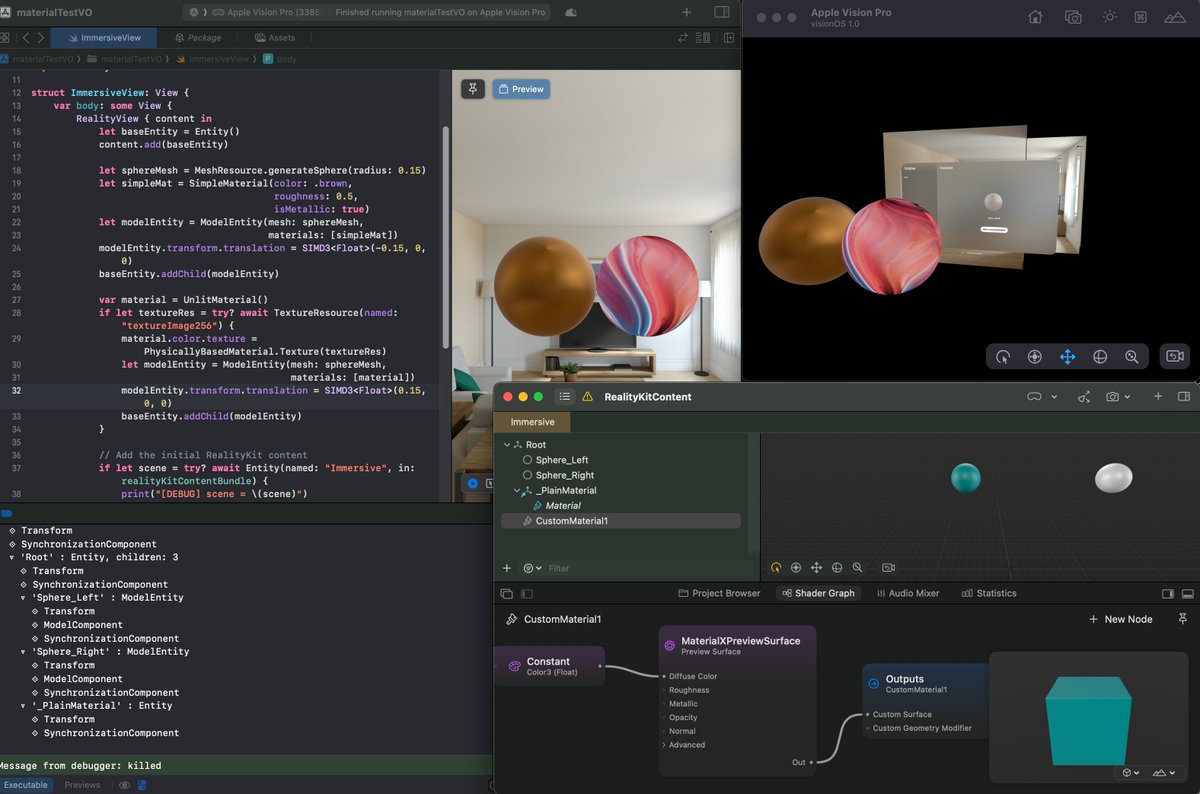The image size is (1200, 794).
Task: Pin the Xcode preview canvas
Action: [473, 89]
